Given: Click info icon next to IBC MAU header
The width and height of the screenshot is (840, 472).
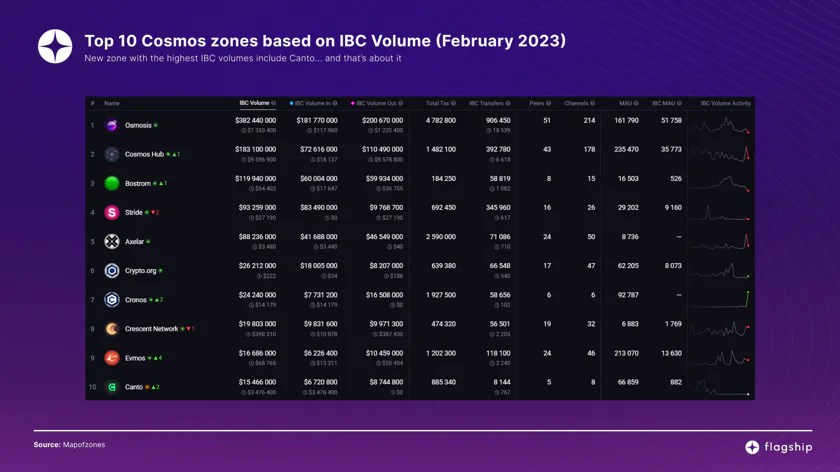Looking at the screenshot, I should pos(679,103).
